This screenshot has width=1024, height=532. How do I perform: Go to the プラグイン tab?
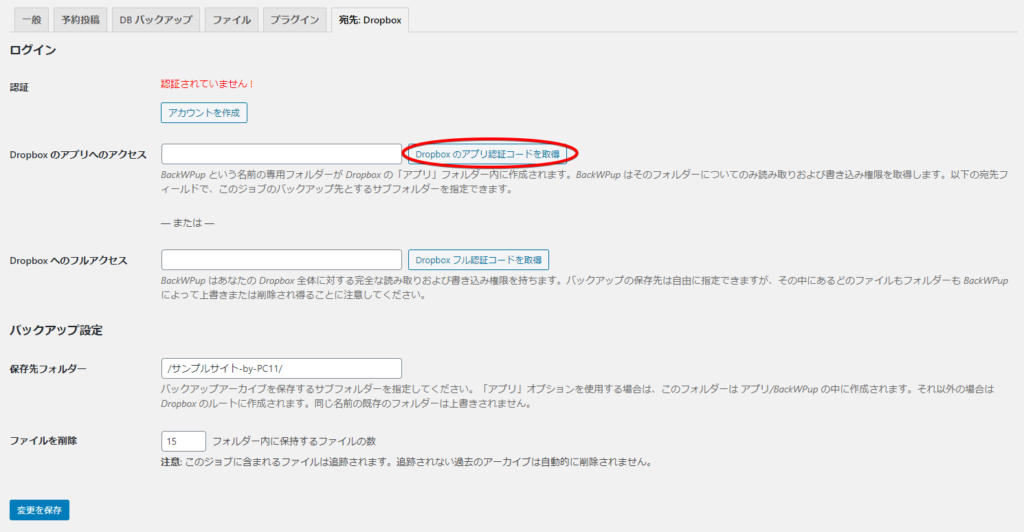[x=295, y=20]
